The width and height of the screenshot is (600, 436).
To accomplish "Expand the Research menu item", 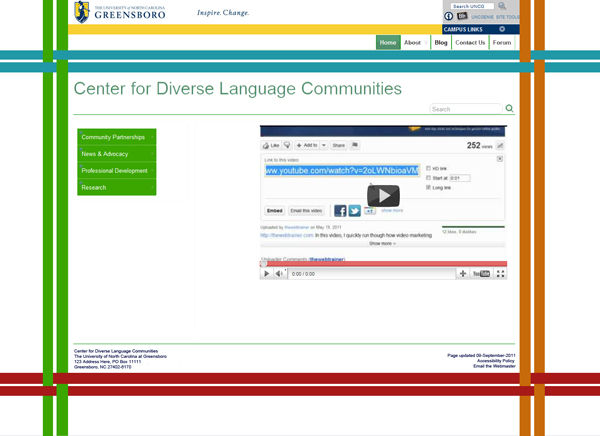I will tap(117, 188).
